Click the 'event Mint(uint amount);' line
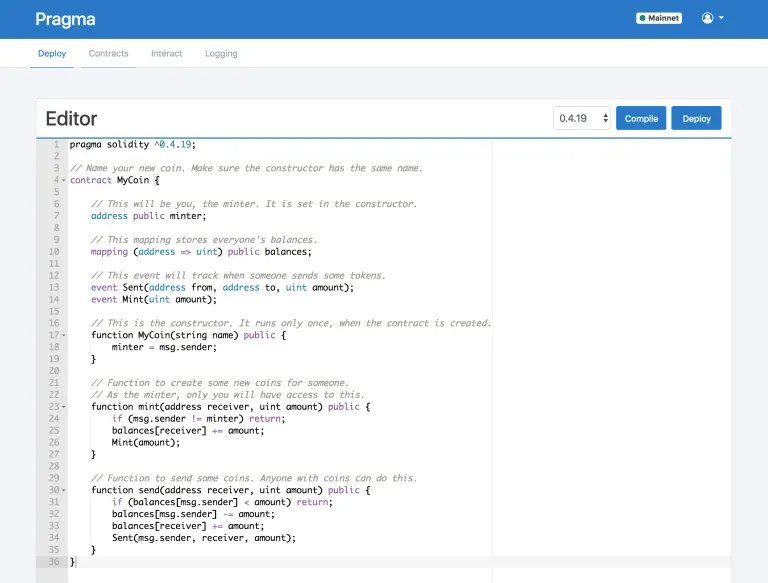768x583 pixels. pos(153,299)
